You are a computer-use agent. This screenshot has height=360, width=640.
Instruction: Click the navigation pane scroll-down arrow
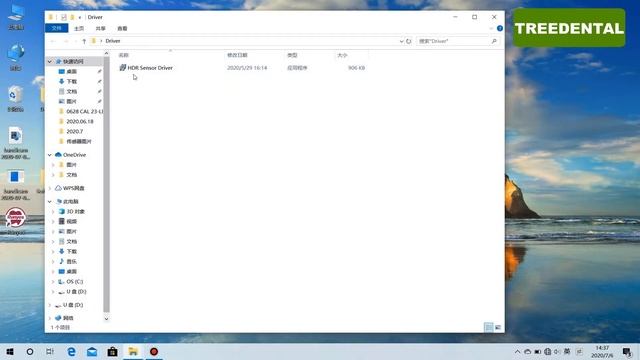[x=107, y=319]
